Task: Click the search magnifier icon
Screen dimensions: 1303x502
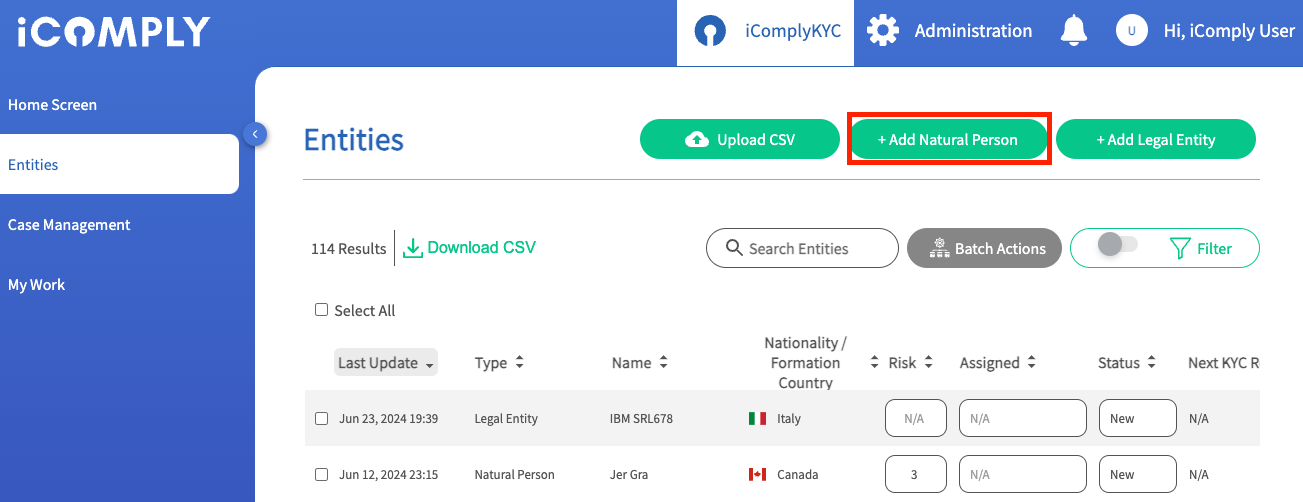Action: pyautogui.click(x=733, y=248)
